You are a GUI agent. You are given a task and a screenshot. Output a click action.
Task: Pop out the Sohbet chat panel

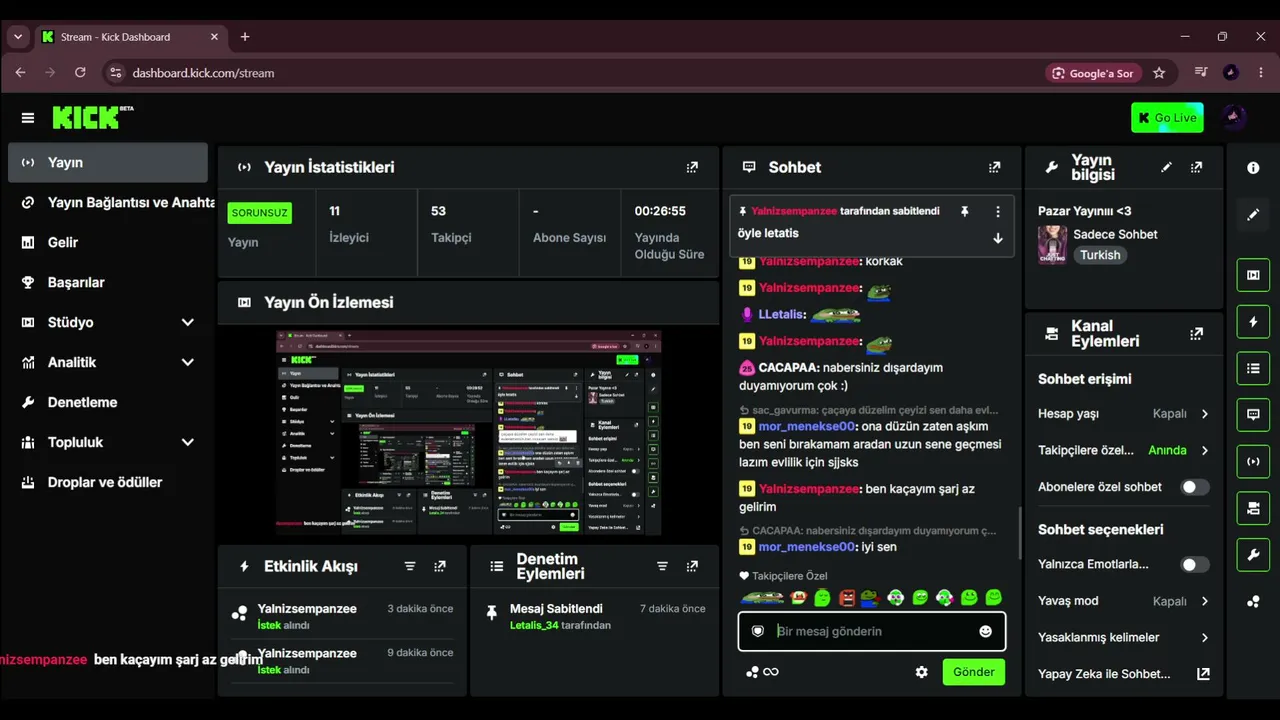994,167
